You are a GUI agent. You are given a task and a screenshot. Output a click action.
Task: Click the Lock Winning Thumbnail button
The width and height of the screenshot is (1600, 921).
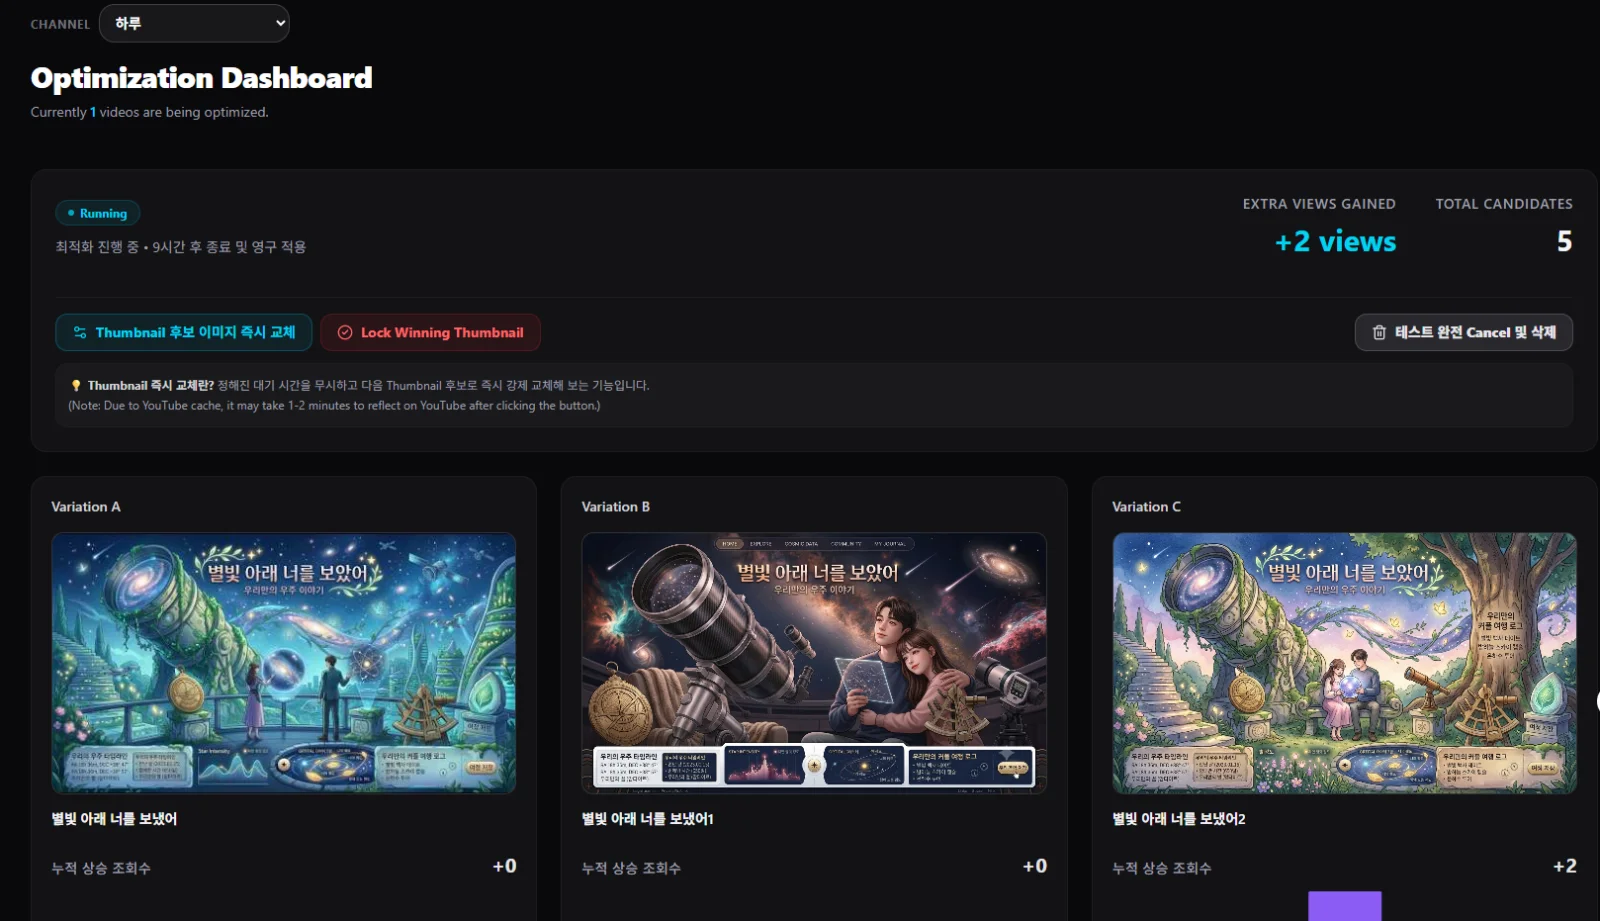point(430,333)
